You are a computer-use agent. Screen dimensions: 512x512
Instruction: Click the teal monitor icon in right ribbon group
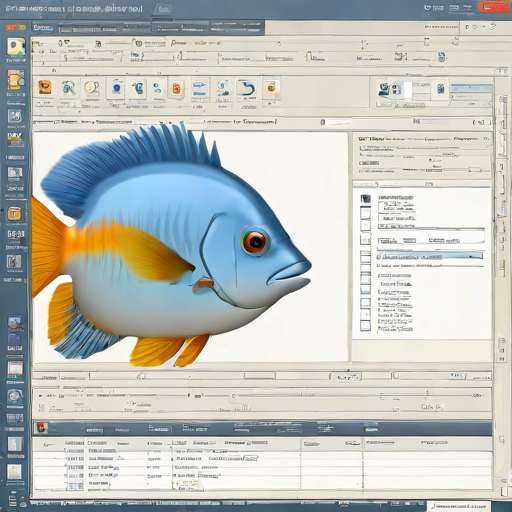click(x=384, y=89)
